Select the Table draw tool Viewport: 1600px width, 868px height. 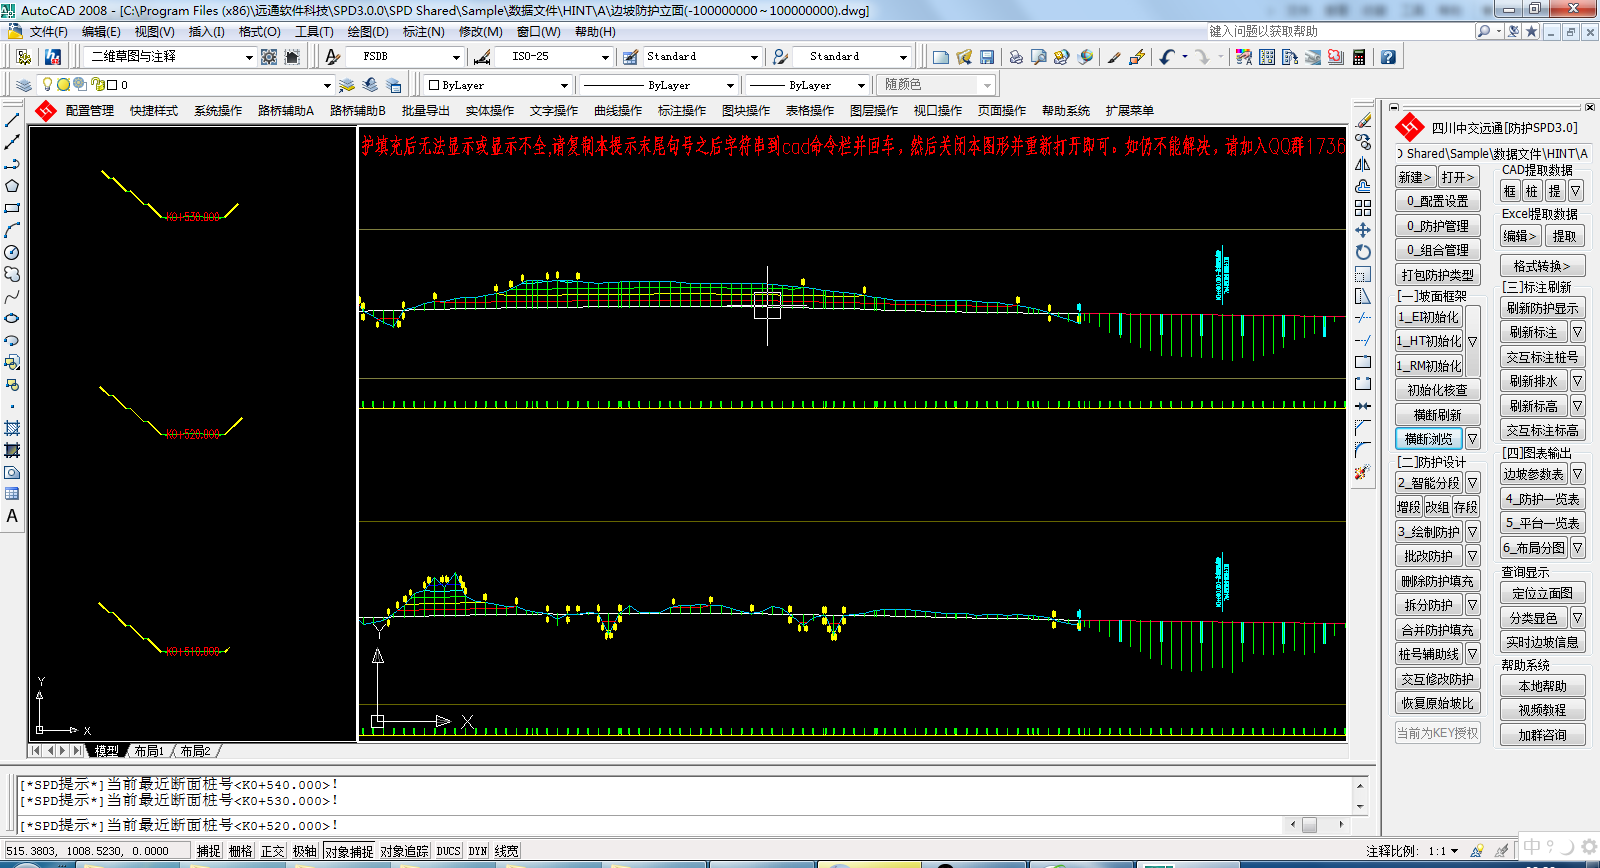click(x=12, y=494)
